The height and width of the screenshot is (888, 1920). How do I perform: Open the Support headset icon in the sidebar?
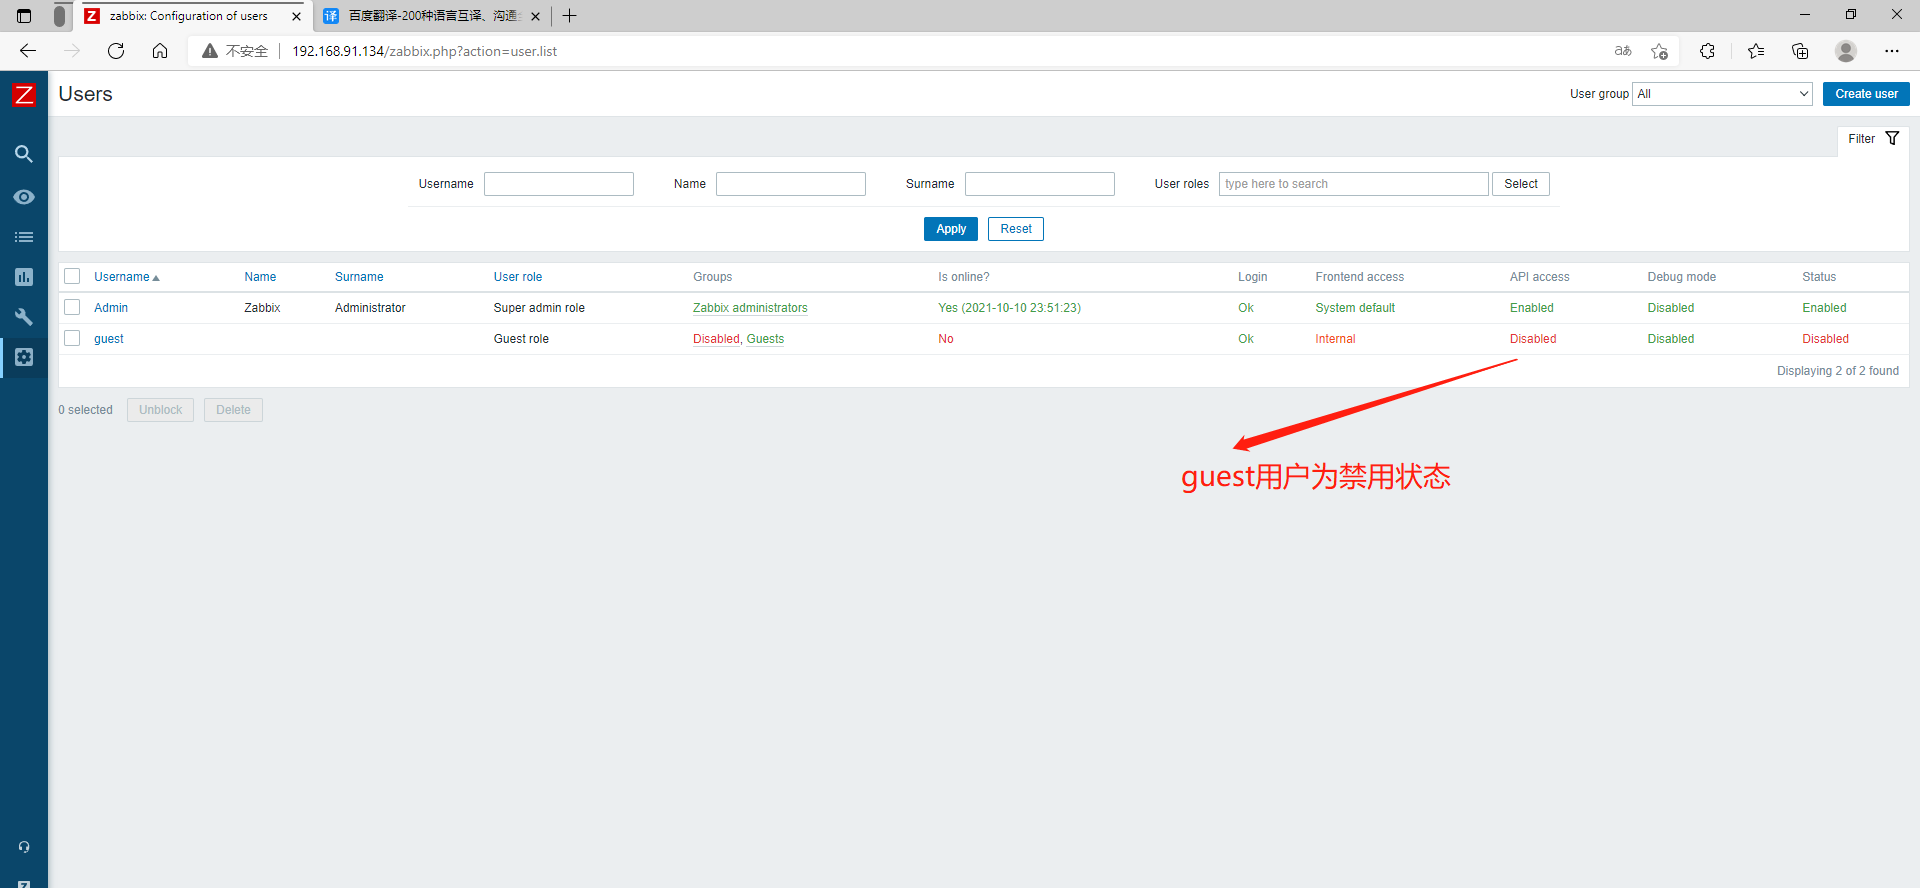(24, 847)
